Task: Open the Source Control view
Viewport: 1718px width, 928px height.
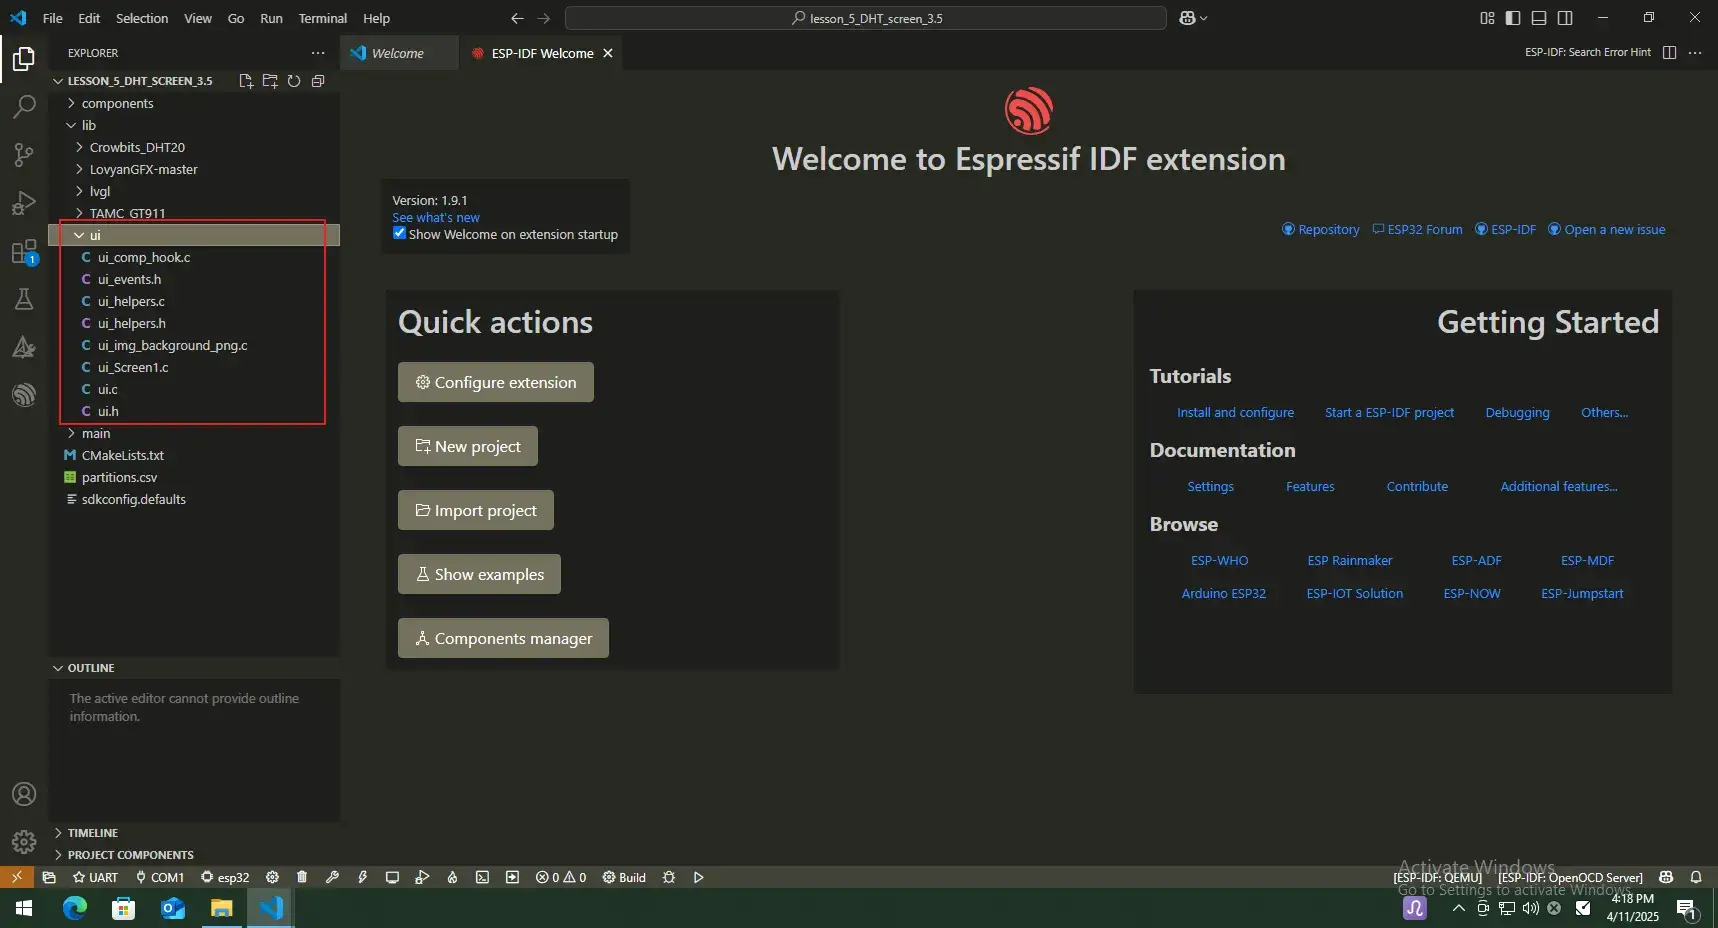Action: tap(24, 155)
